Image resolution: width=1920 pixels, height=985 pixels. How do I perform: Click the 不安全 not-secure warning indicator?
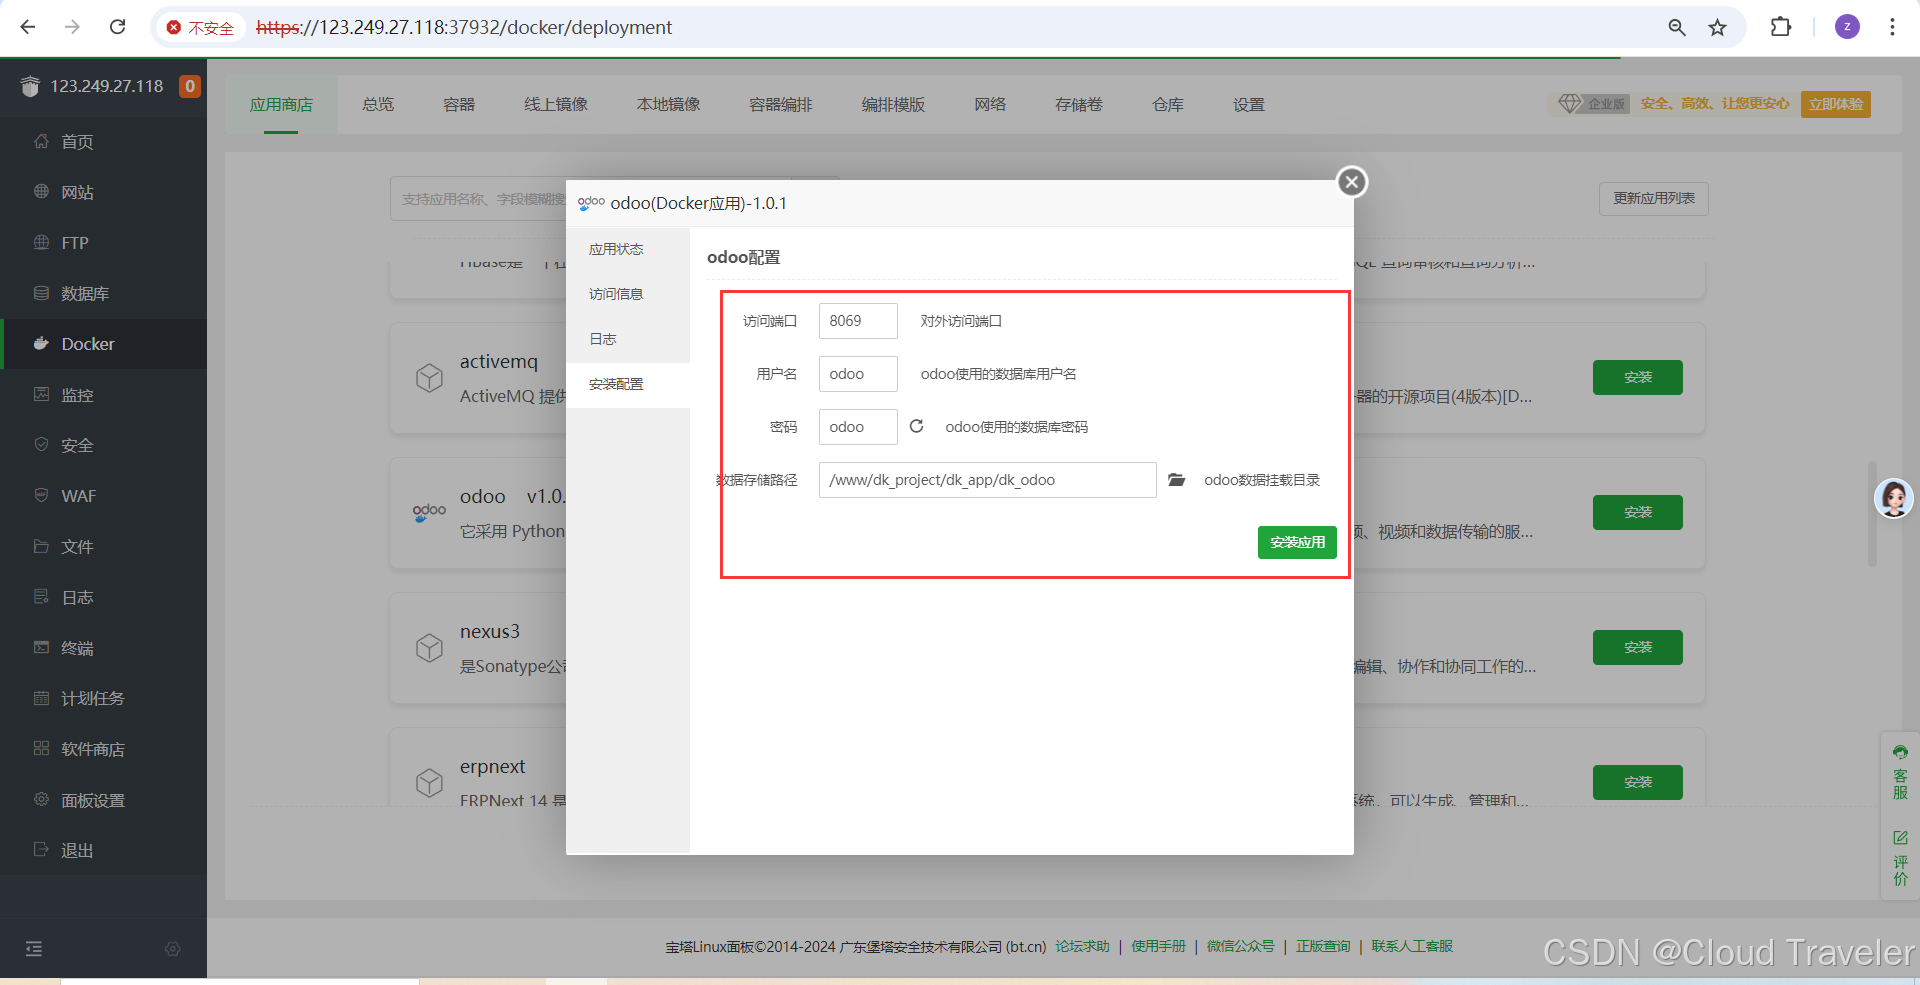(200, 28)
